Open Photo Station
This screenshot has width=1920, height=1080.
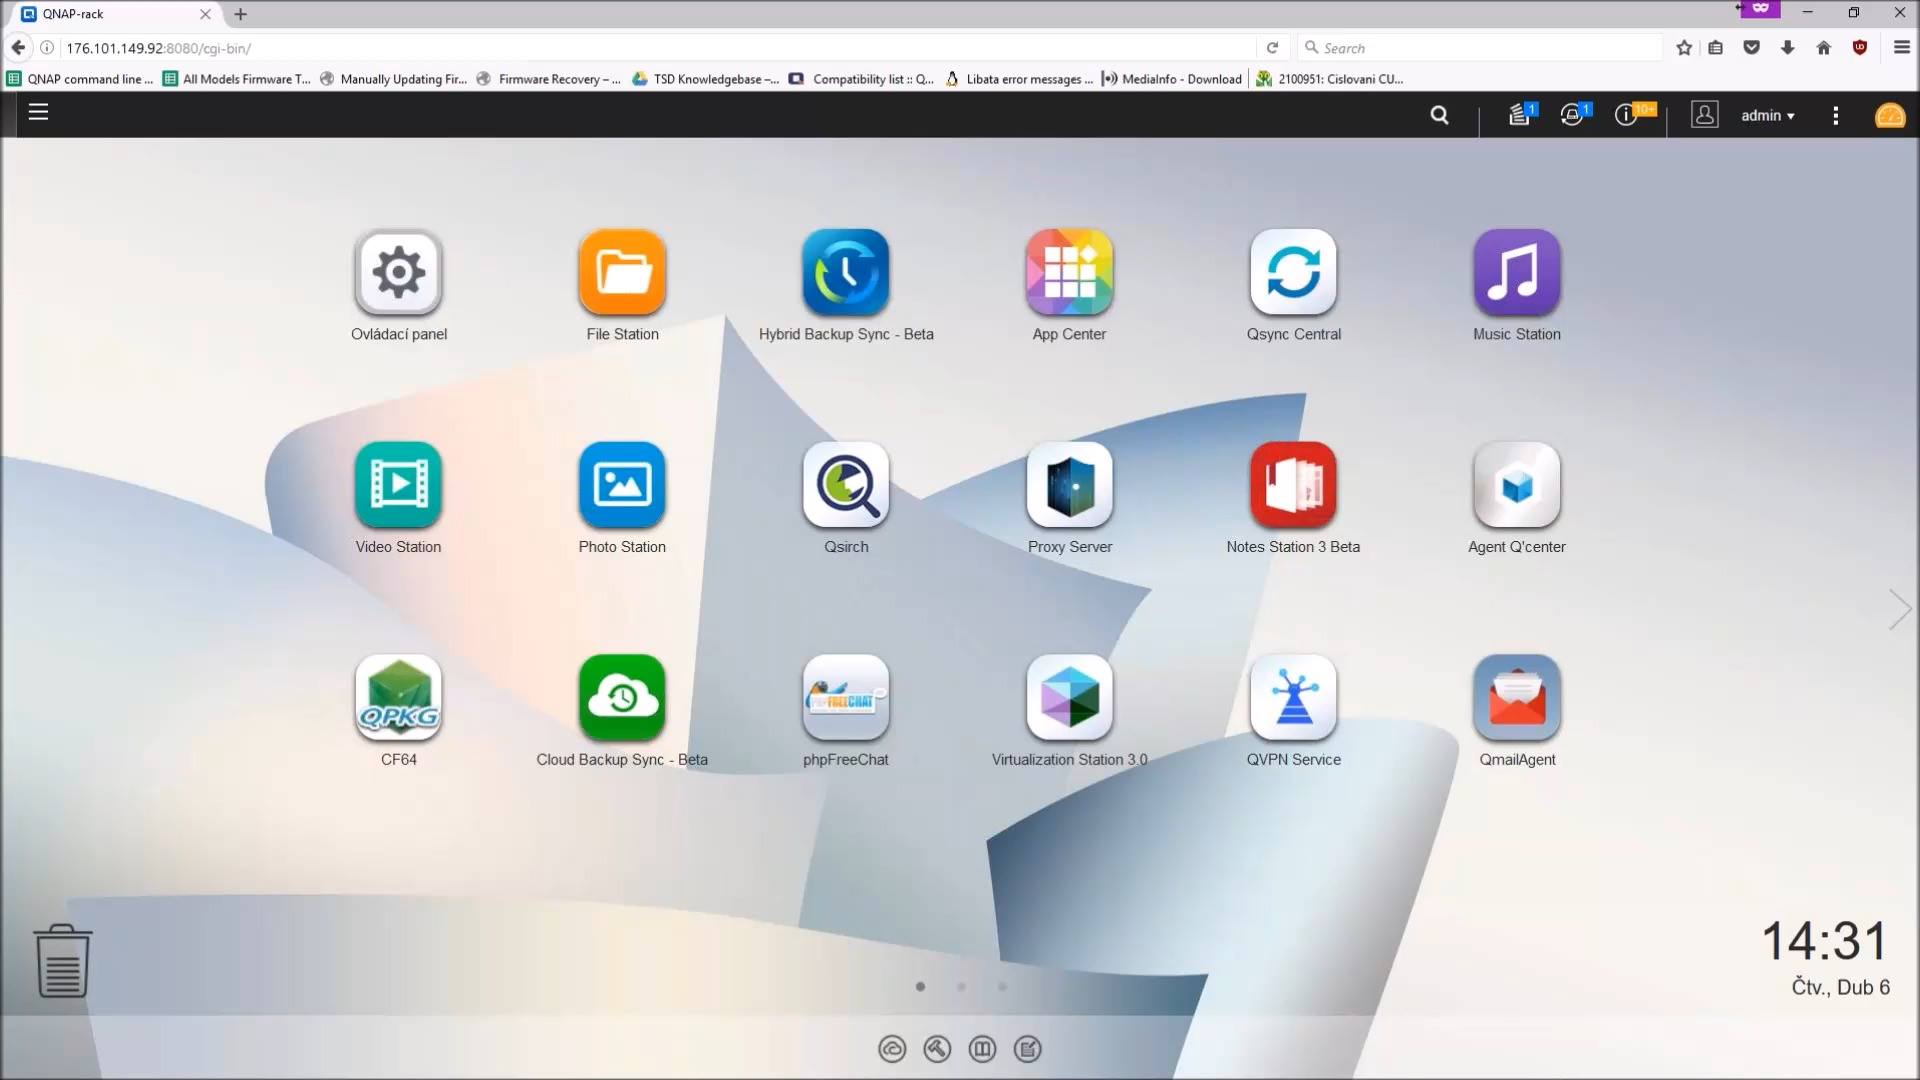622,485
